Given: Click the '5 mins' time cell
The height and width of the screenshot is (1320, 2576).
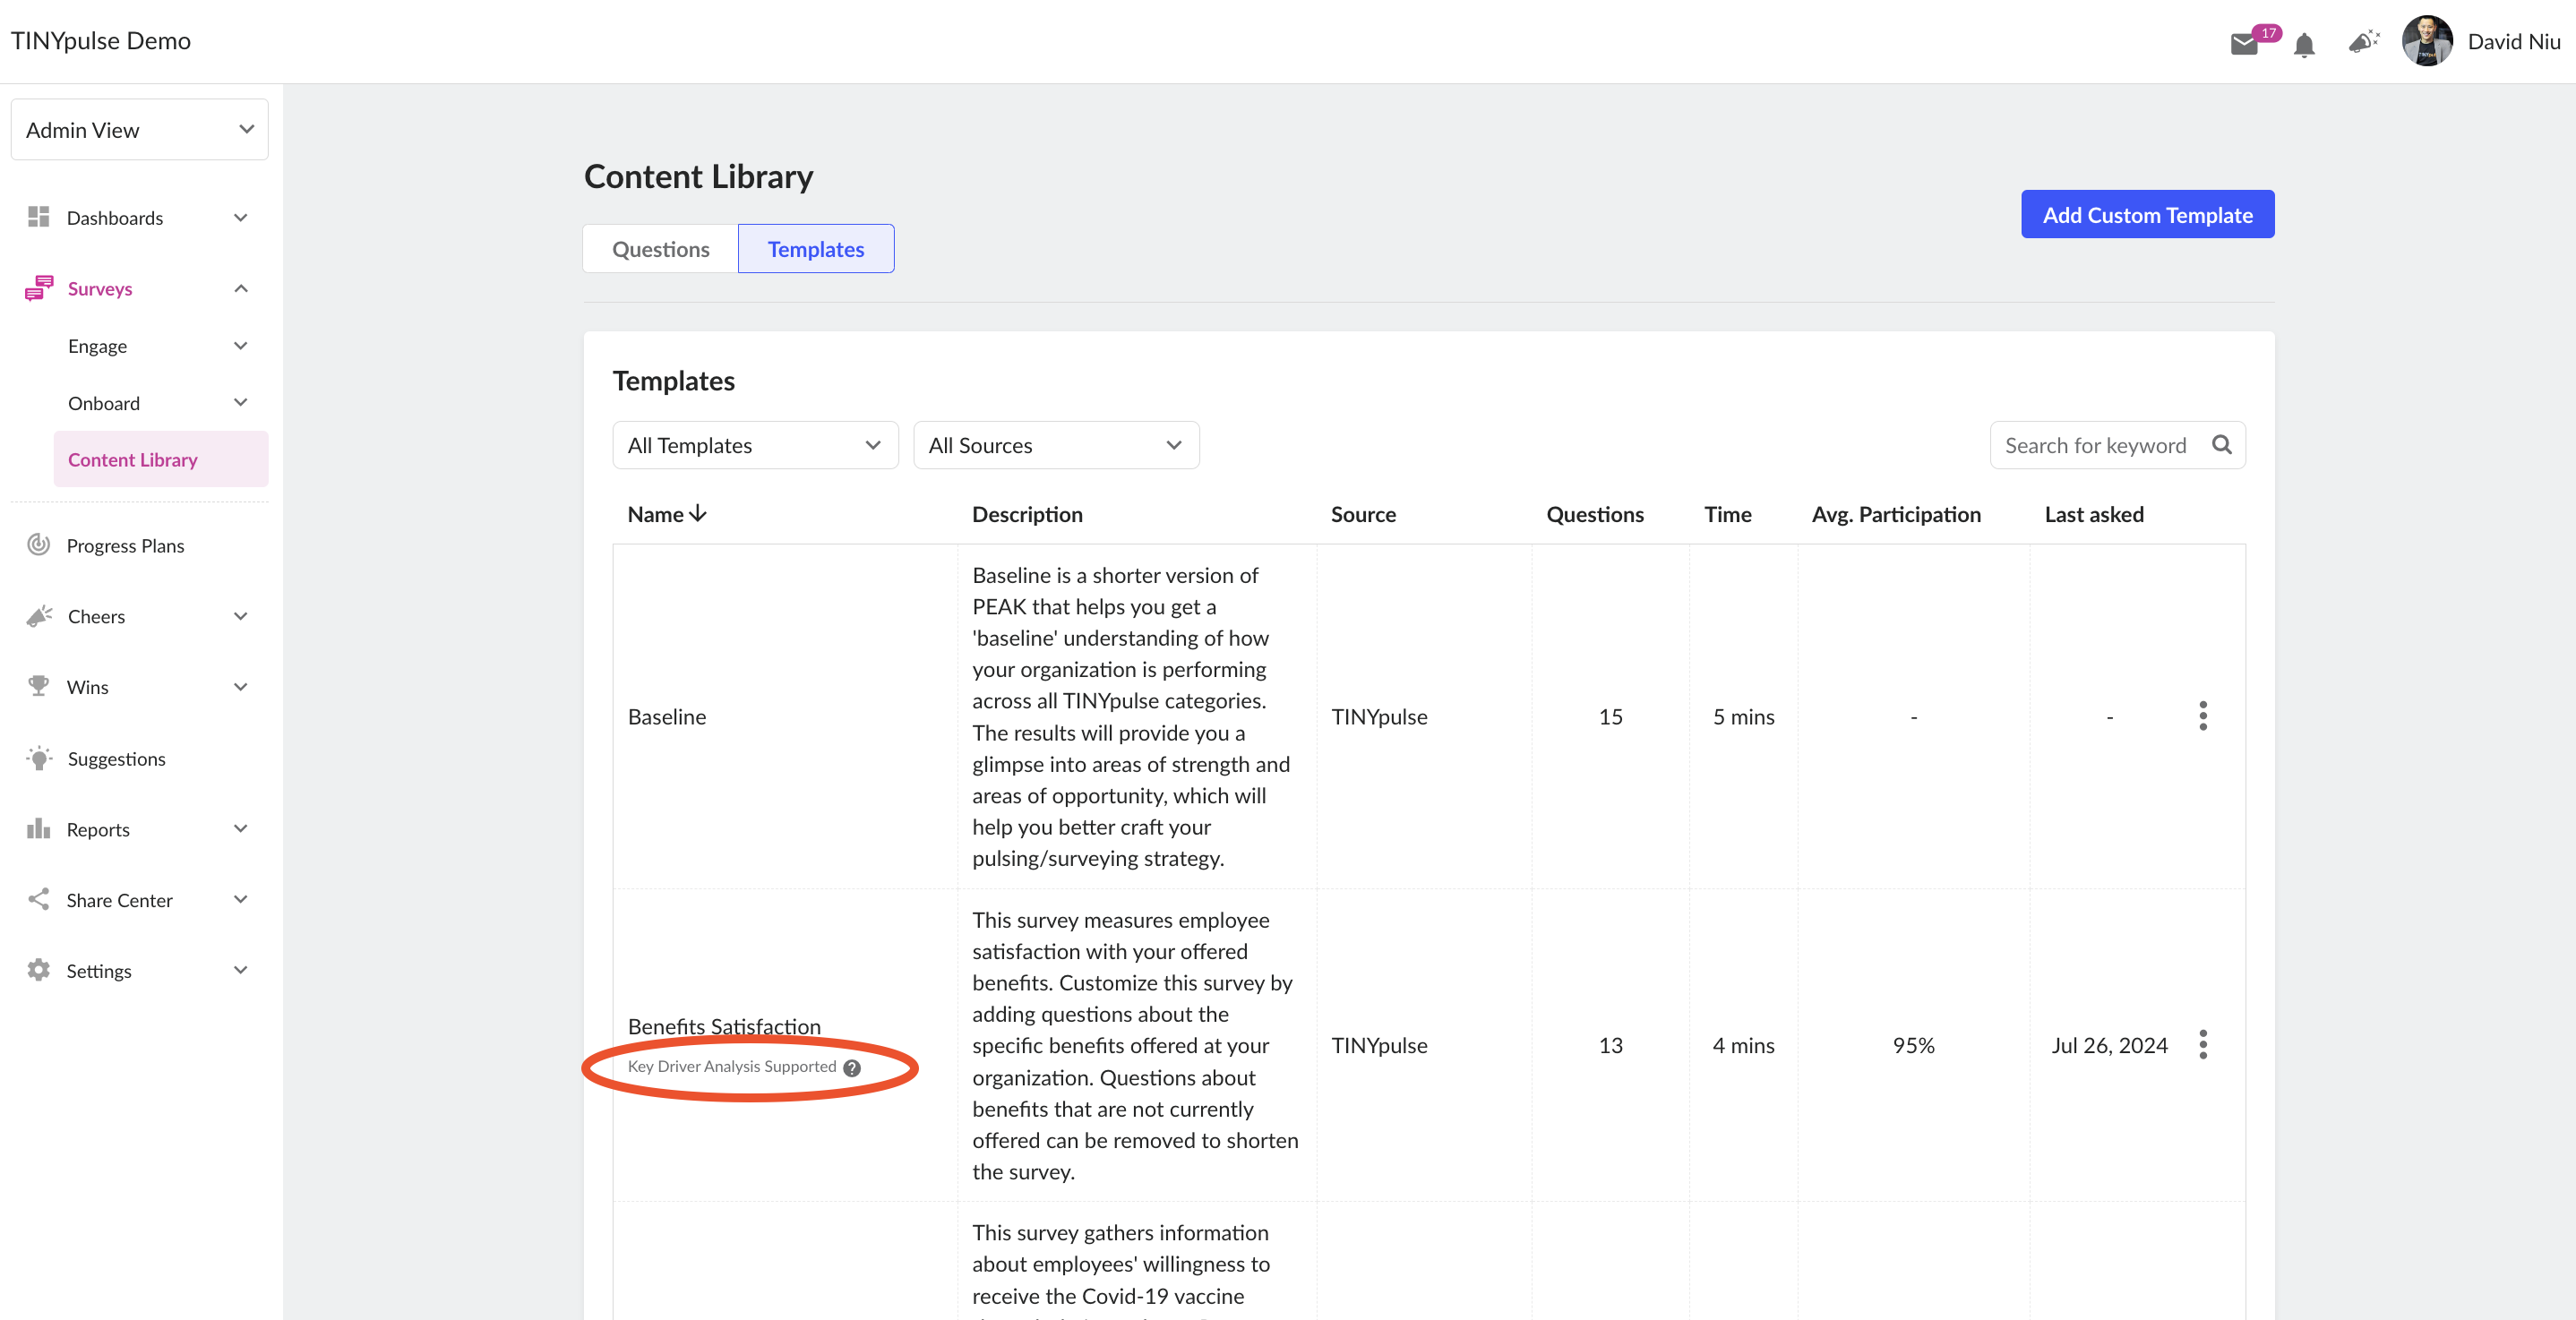Looking at the screenshot, I should pos(1744,717).
